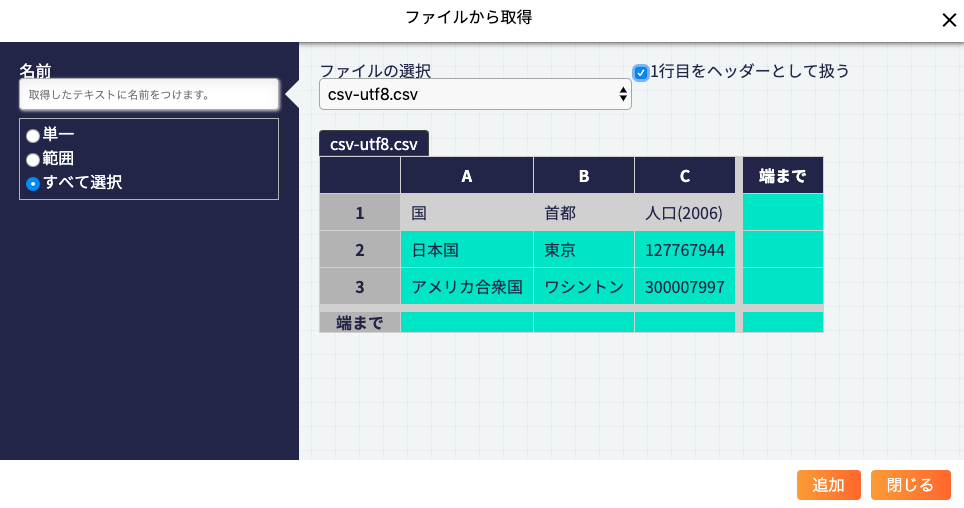The width and height of the screenshot is (964, 508).
Task: Switch to the csv-utf8.csv sheet tab
Action: (374, 144)
